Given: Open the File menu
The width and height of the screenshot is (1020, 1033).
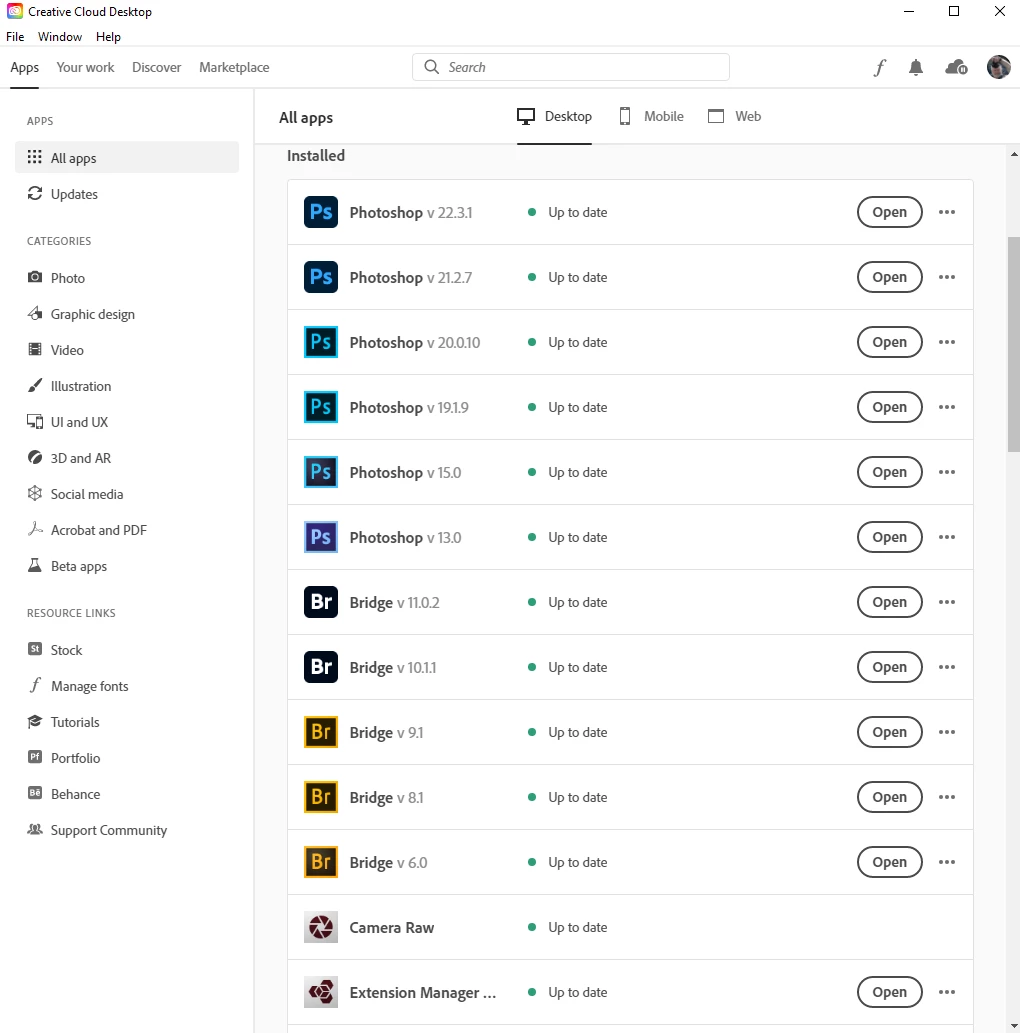Looking at the screenshot, I should (15, 37).
